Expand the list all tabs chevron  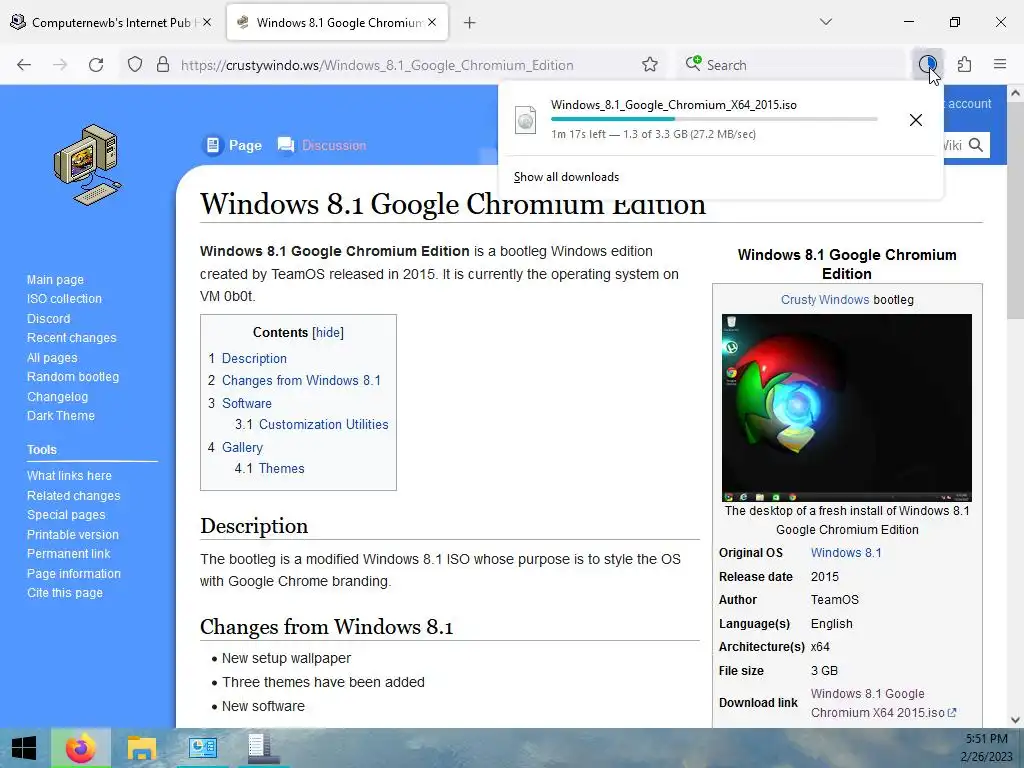[x=825, y=22]
